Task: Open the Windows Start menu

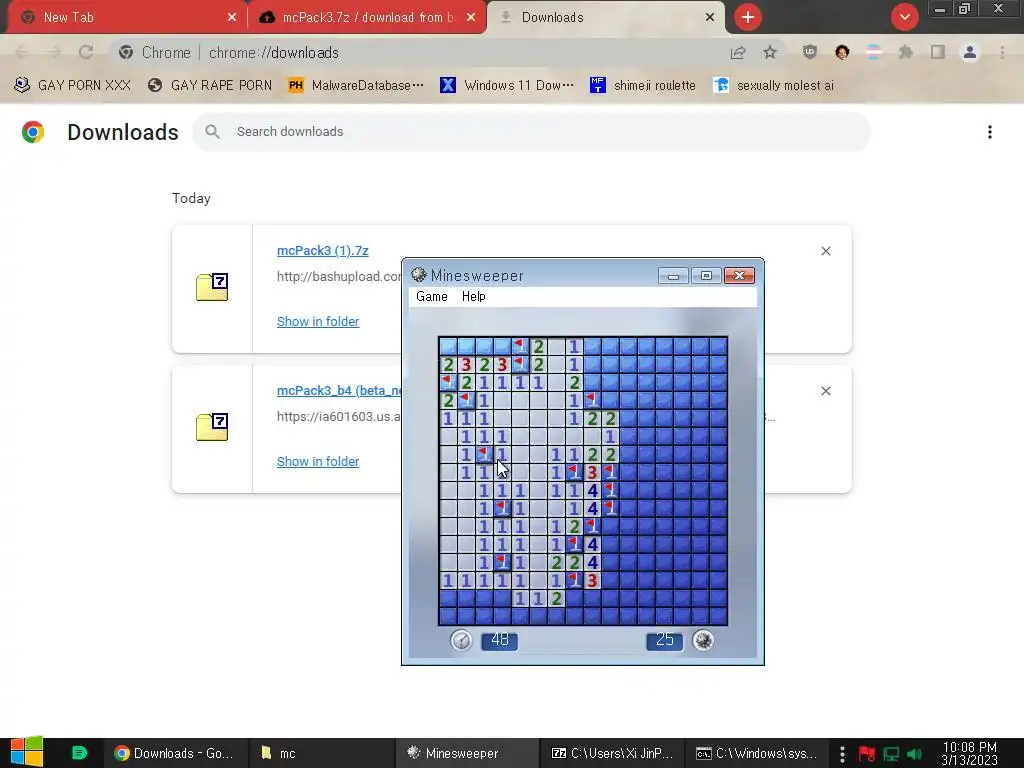Action: [x=27, y=753]
